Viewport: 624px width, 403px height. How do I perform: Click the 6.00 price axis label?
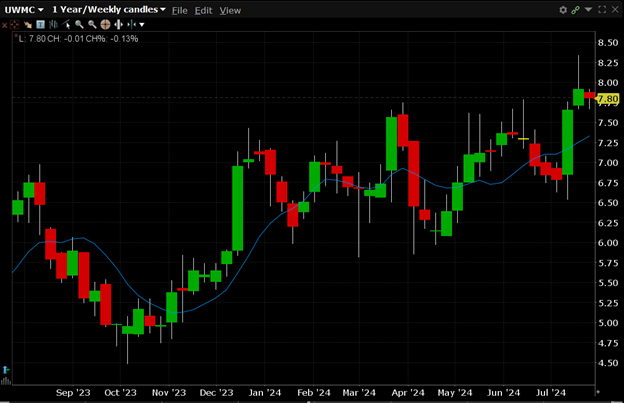pyautogui.click(x=608, y=243)
